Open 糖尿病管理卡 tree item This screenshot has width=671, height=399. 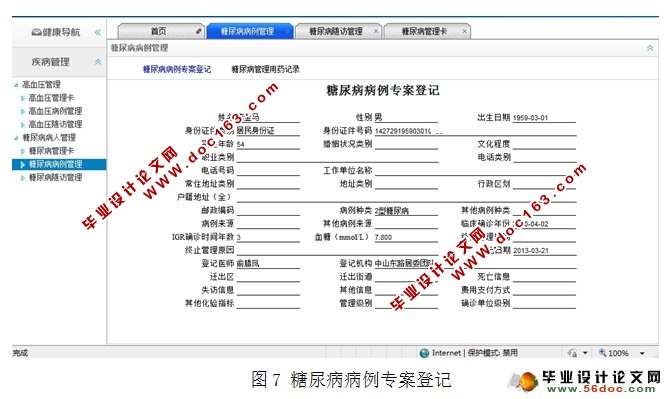coord(51,151)
